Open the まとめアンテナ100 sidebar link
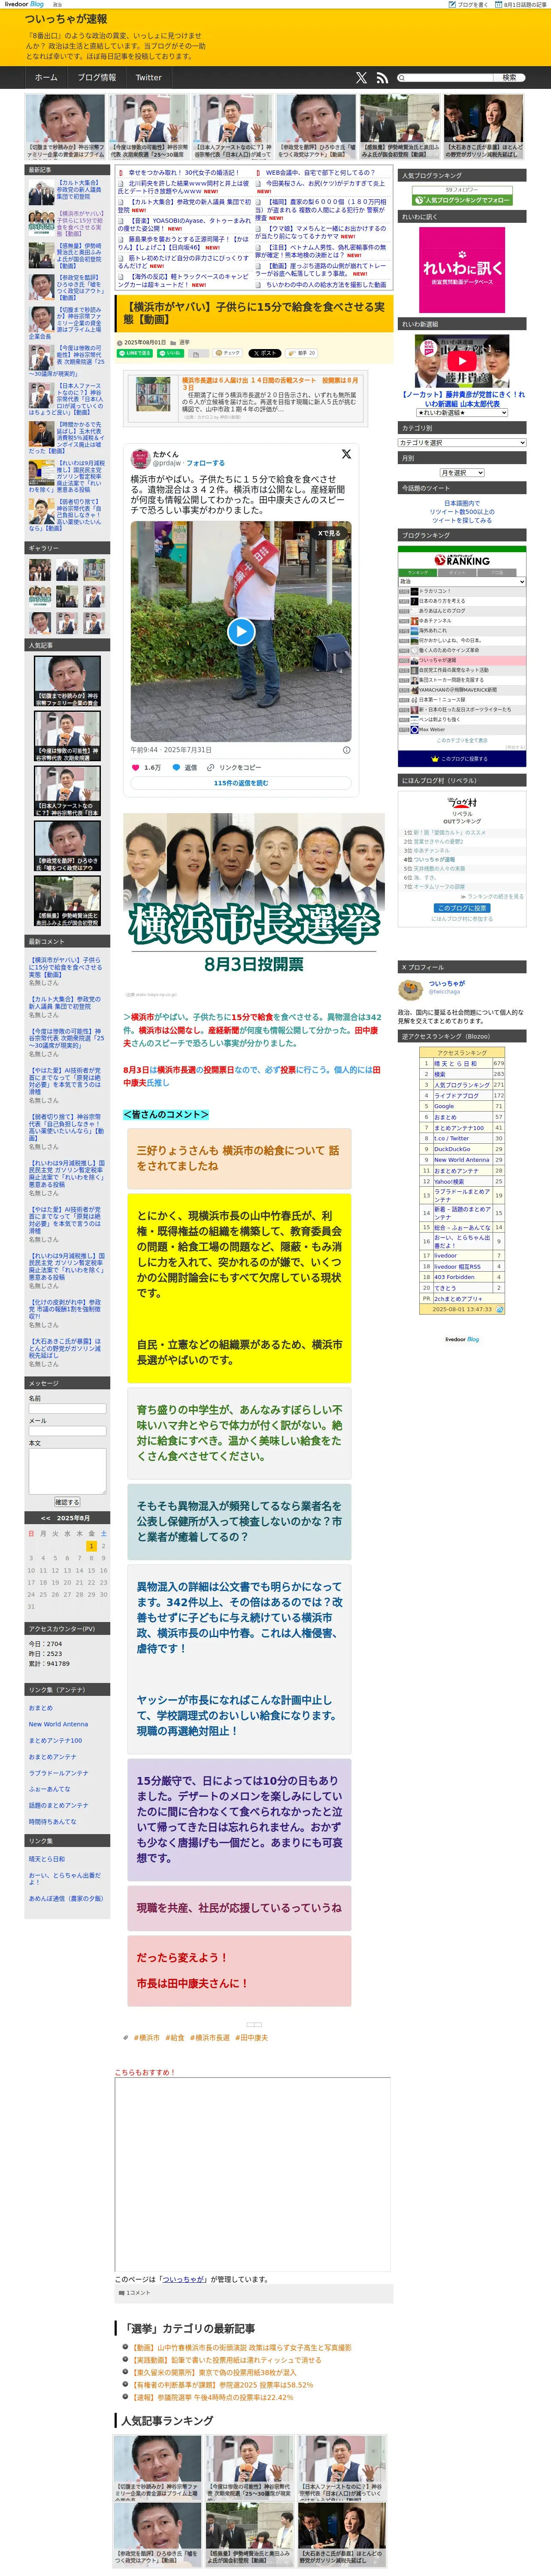Image resolution: width=551 pixels, height=2576 pixels. pyautogui.click(x=55, y=1740)
